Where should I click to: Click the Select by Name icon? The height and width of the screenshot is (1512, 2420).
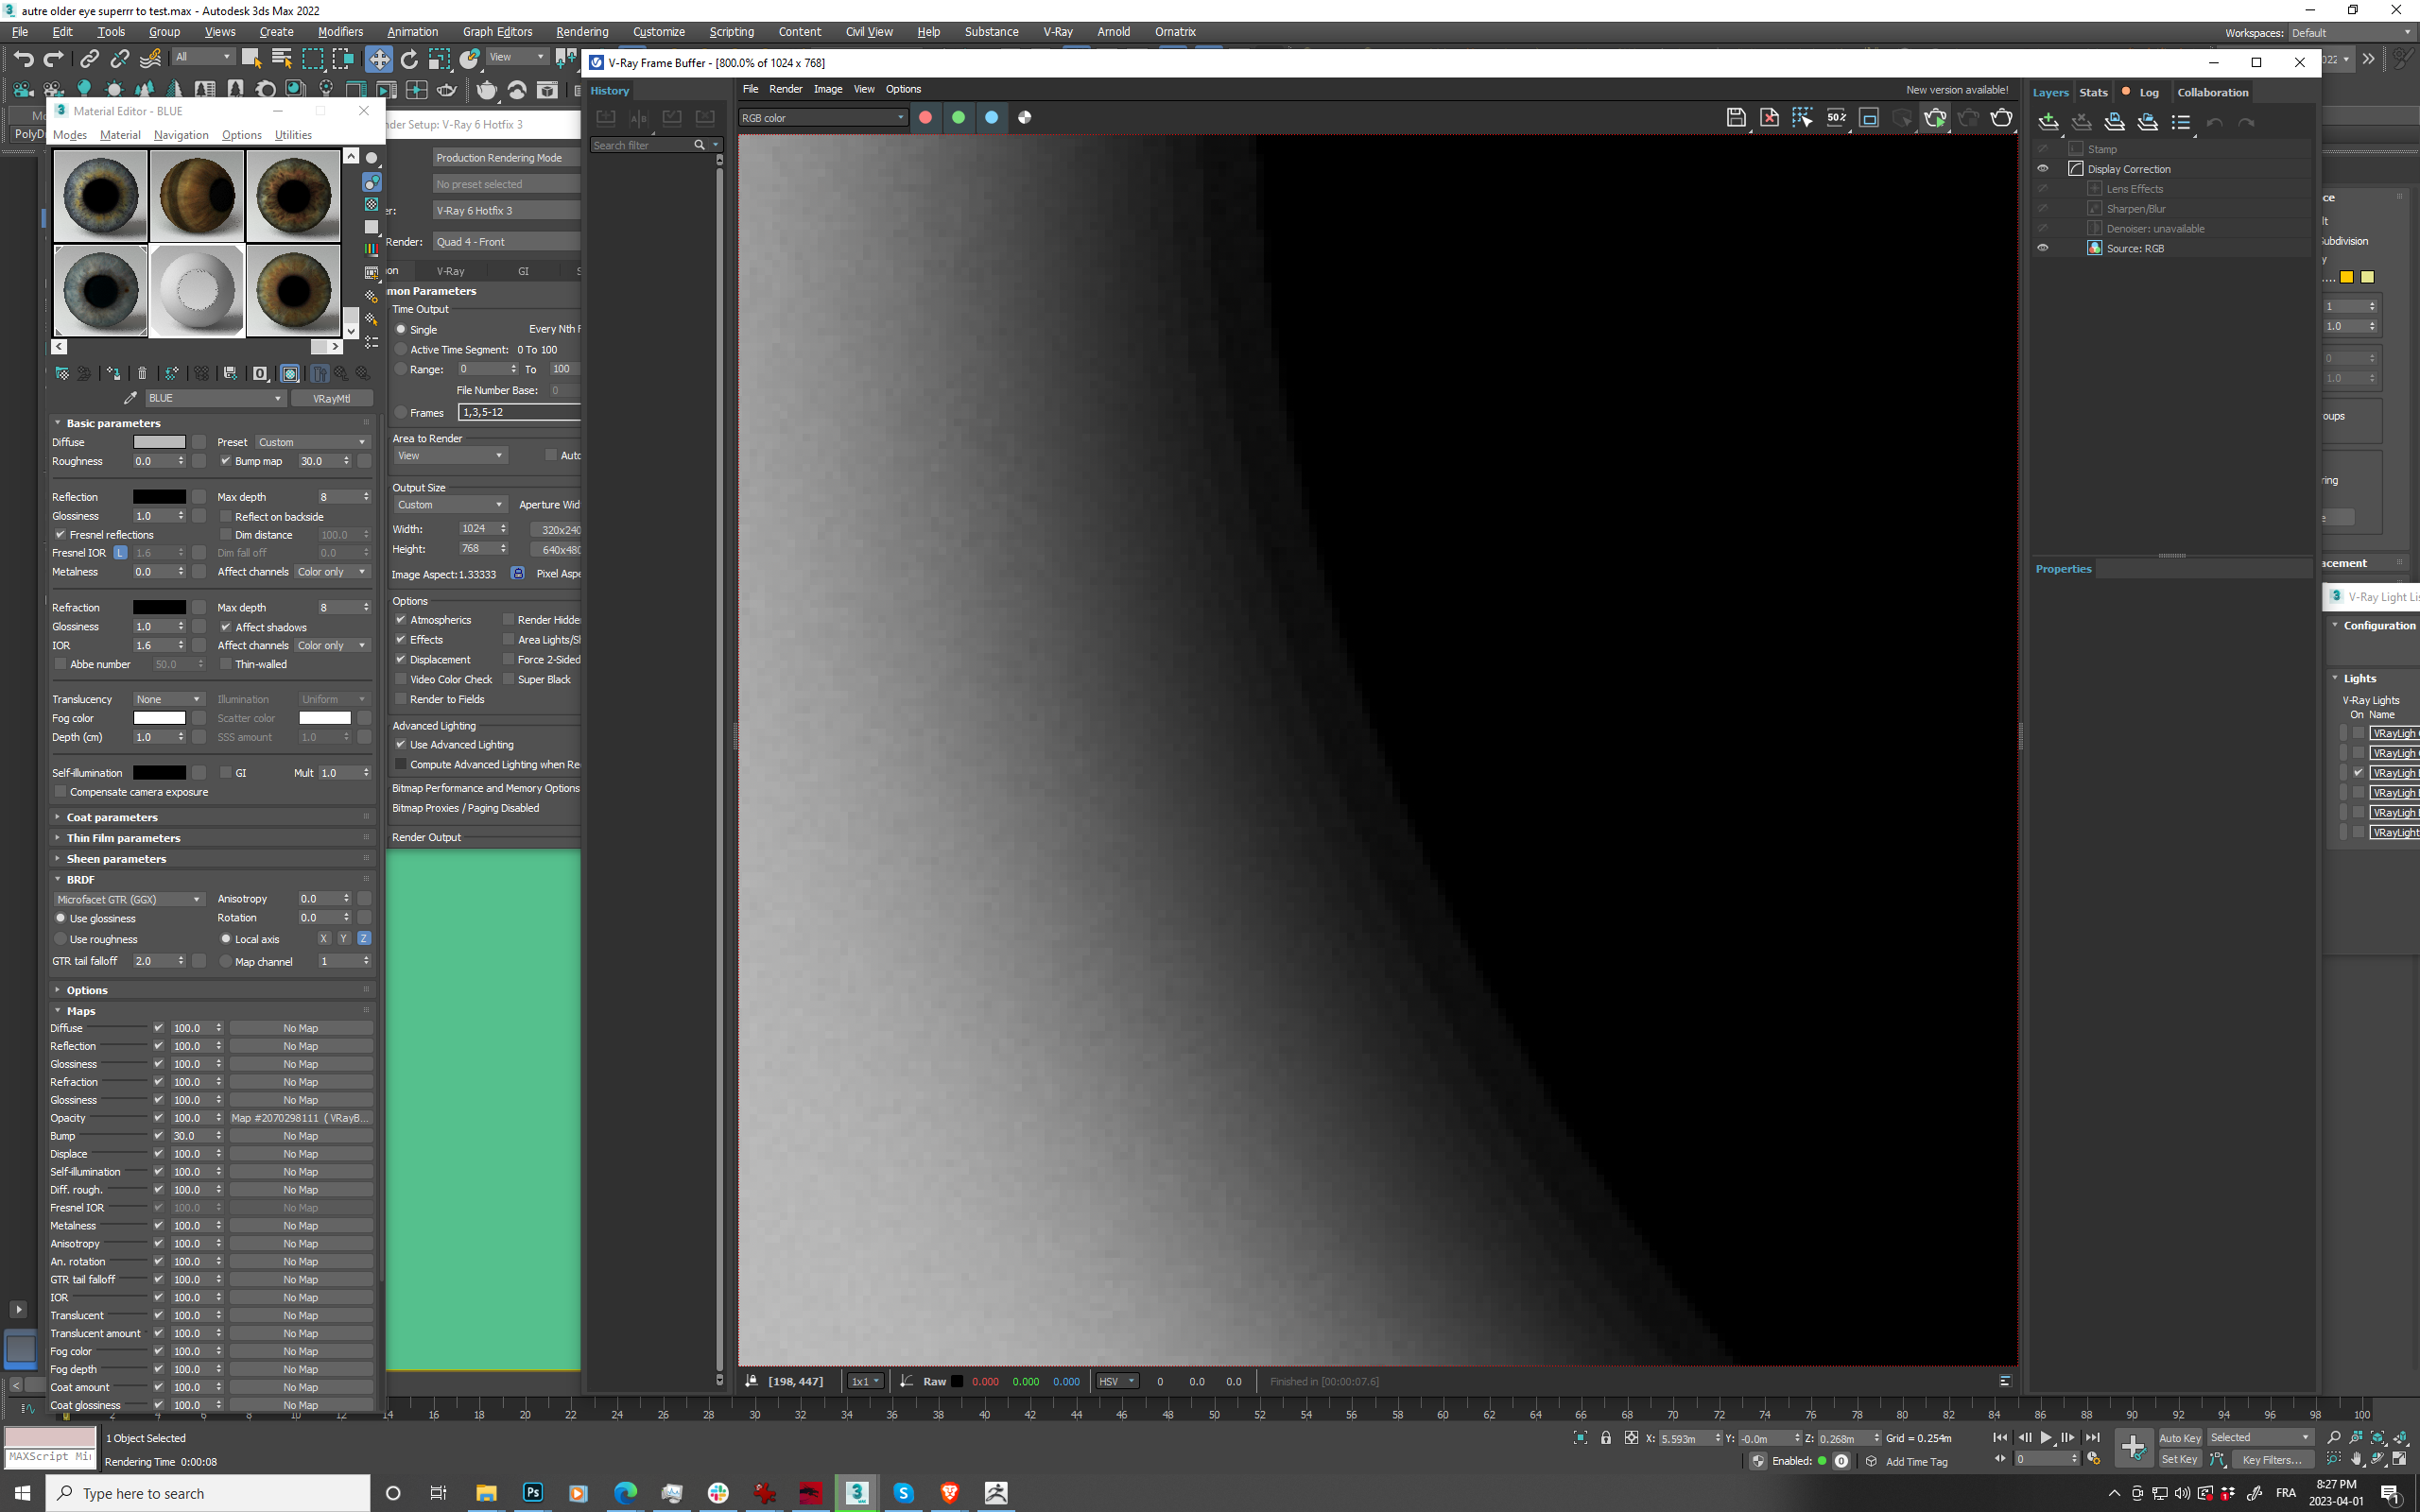point(281,59)
